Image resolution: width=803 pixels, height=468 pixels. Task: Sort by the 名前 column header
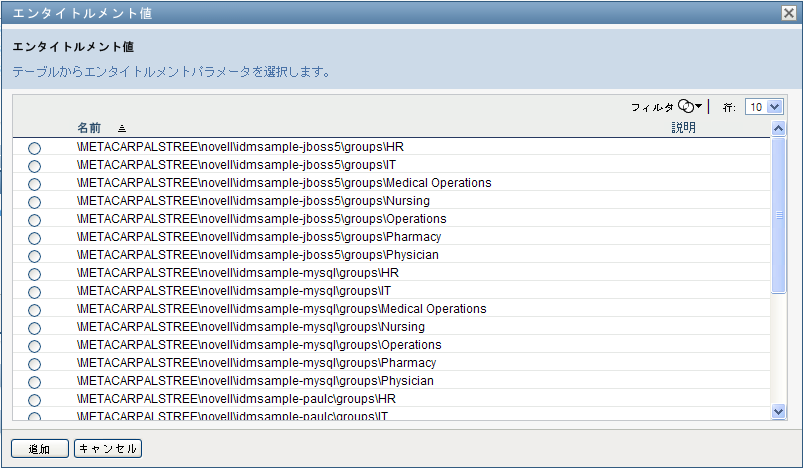89,128
